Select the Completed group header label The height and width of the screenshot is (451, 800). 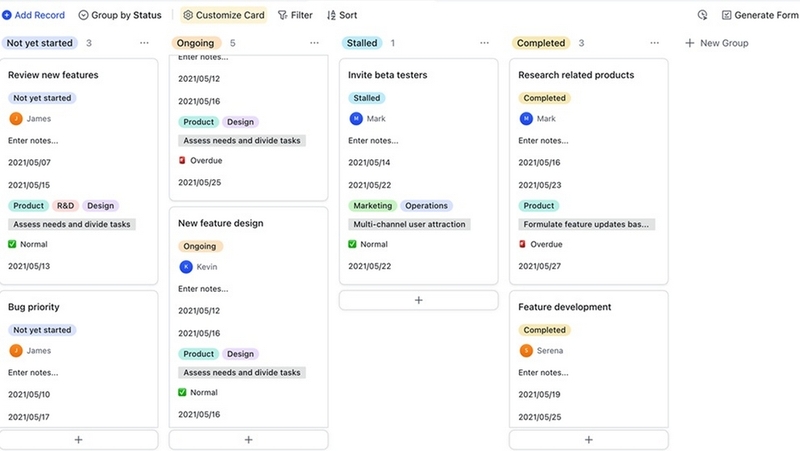(x=541, y=43)
